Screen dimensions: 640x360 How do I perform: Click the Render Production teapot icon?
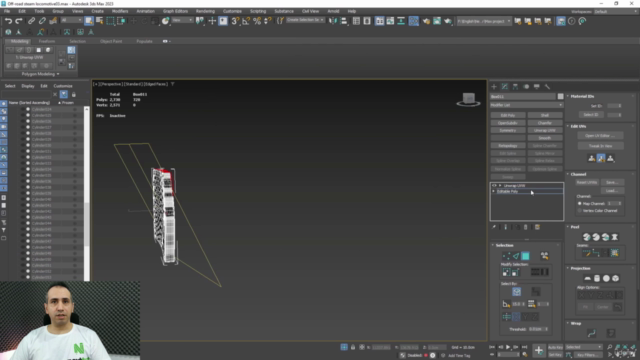(448, 21)
